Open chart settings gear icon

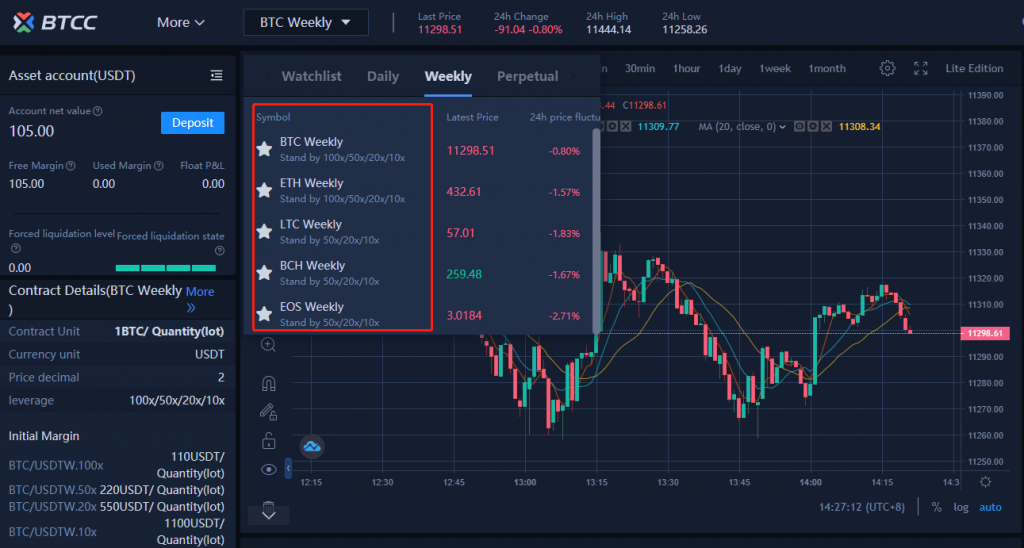(x=887, y=68)
